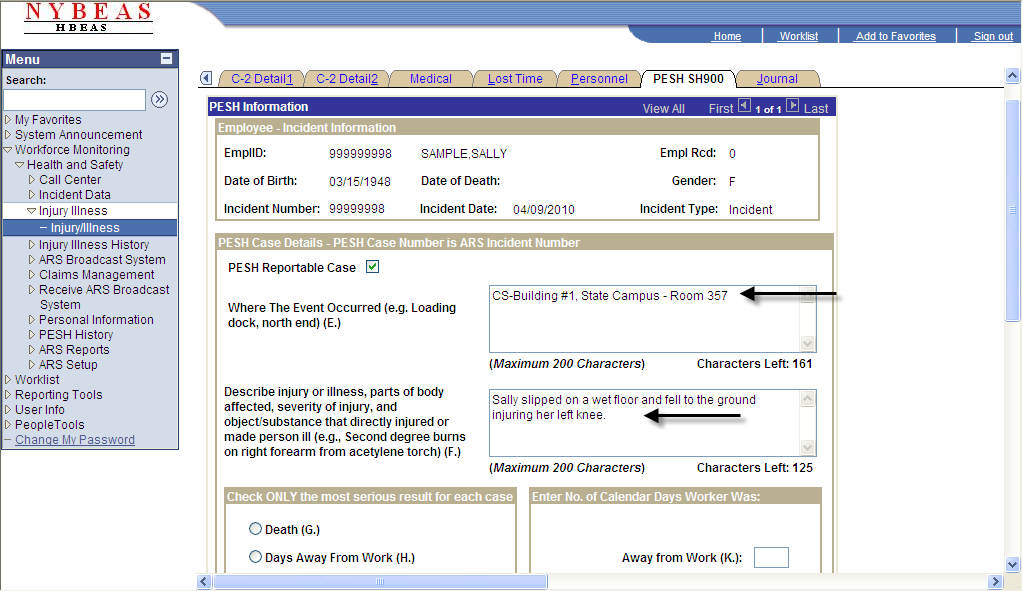Click up arrow in injury description textbox
Screen dimensions: 1022x591
808,398
